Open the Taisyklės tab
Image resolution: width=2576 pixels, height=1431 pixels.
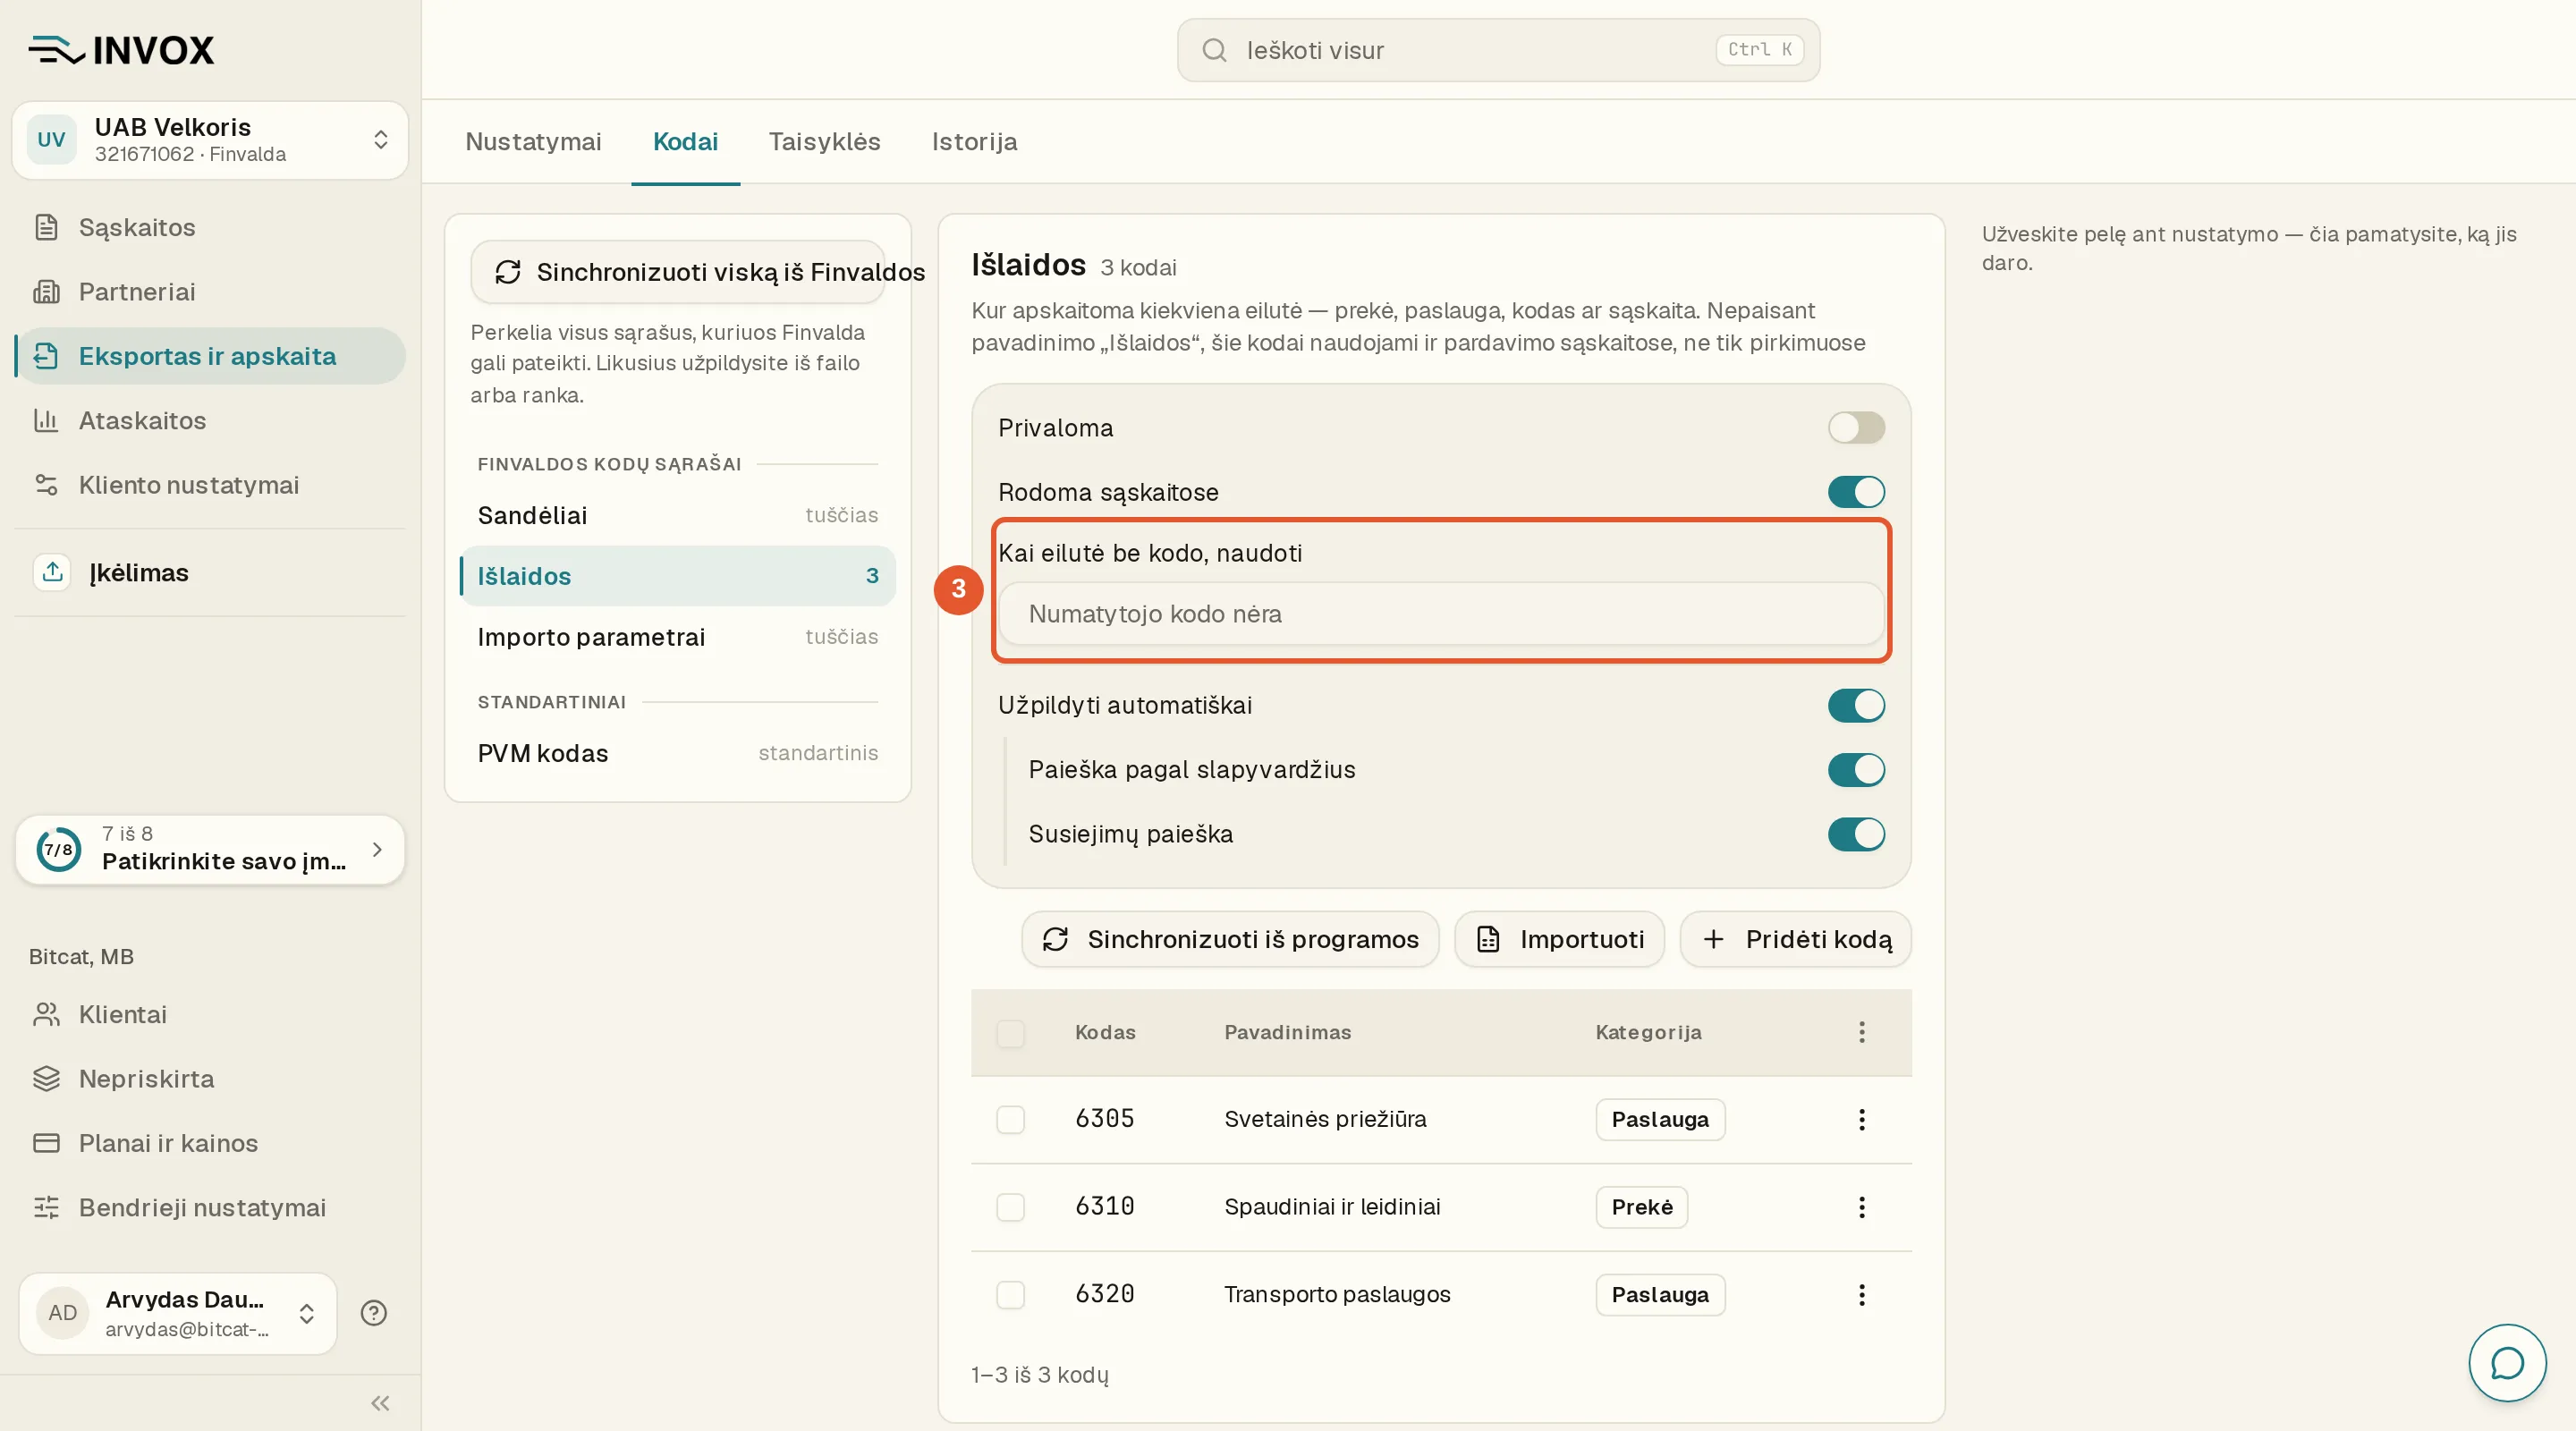tap(824, 142)
